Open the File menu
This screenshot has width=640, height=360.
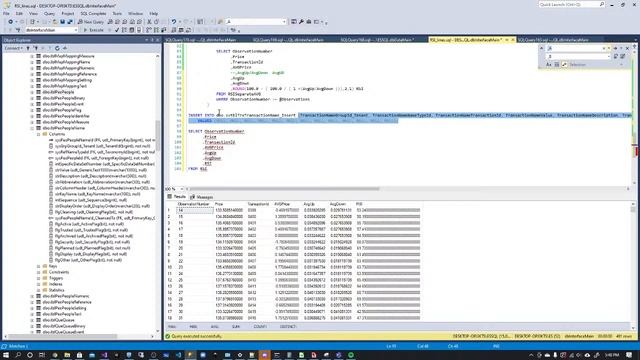pyautogui.click(x=7, y=13)
